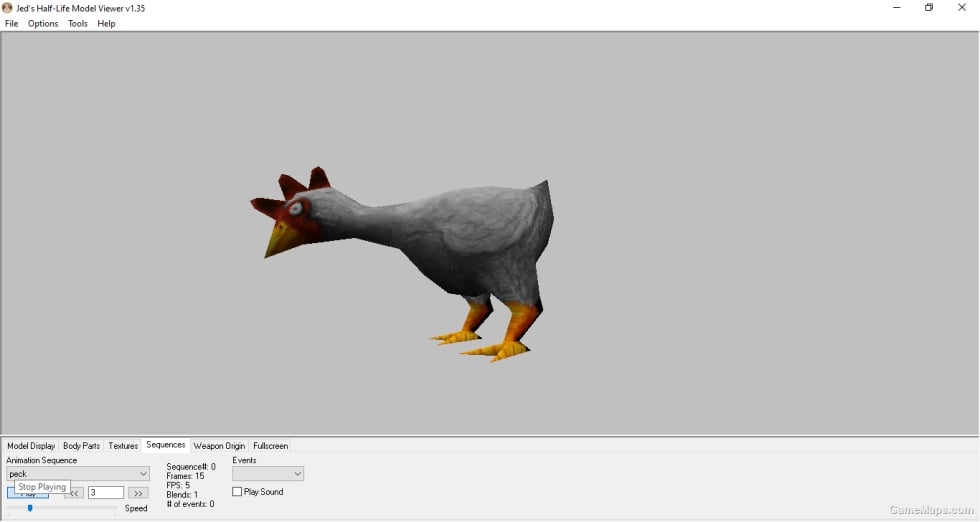
Task: Expand the Animation Sequence dropdown showing peck
Action: point(78,474)
